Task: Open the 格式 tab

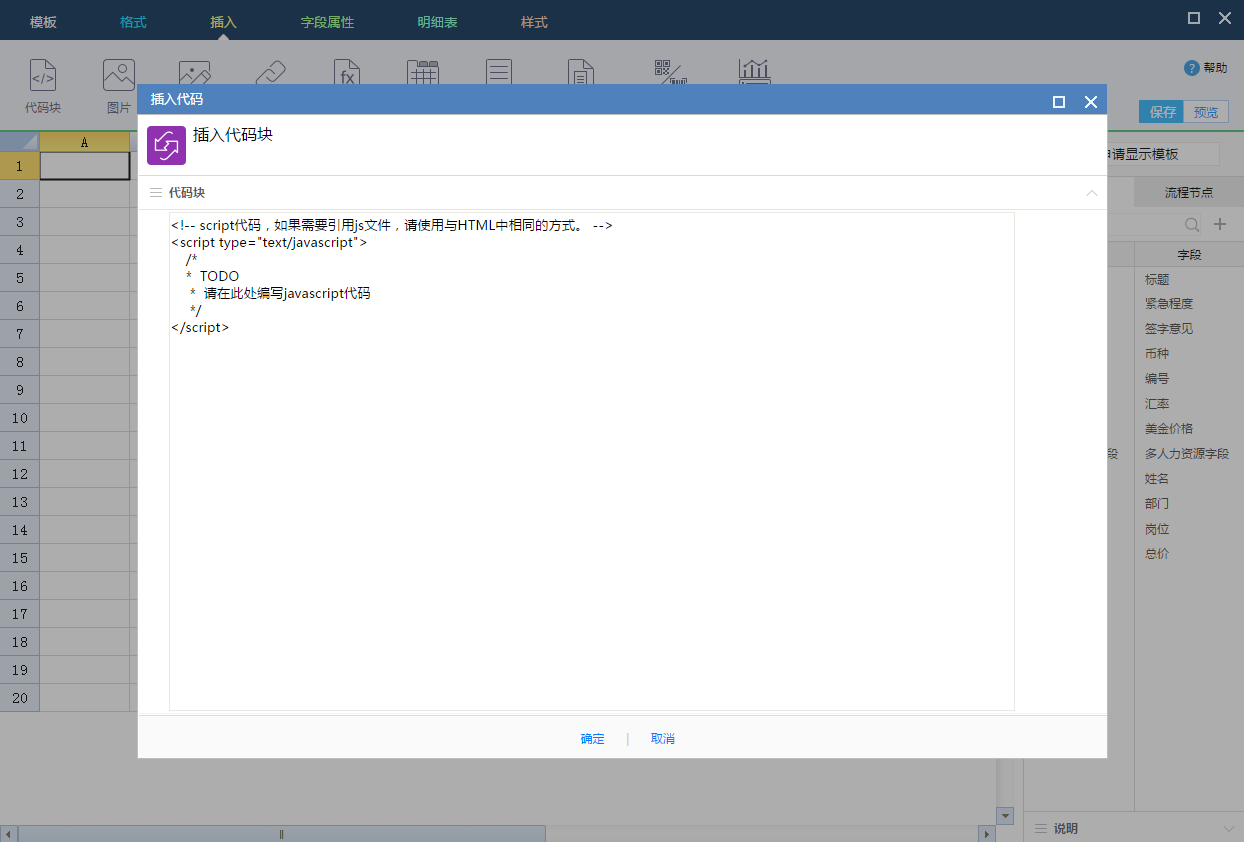Action: tap(133, 22)
